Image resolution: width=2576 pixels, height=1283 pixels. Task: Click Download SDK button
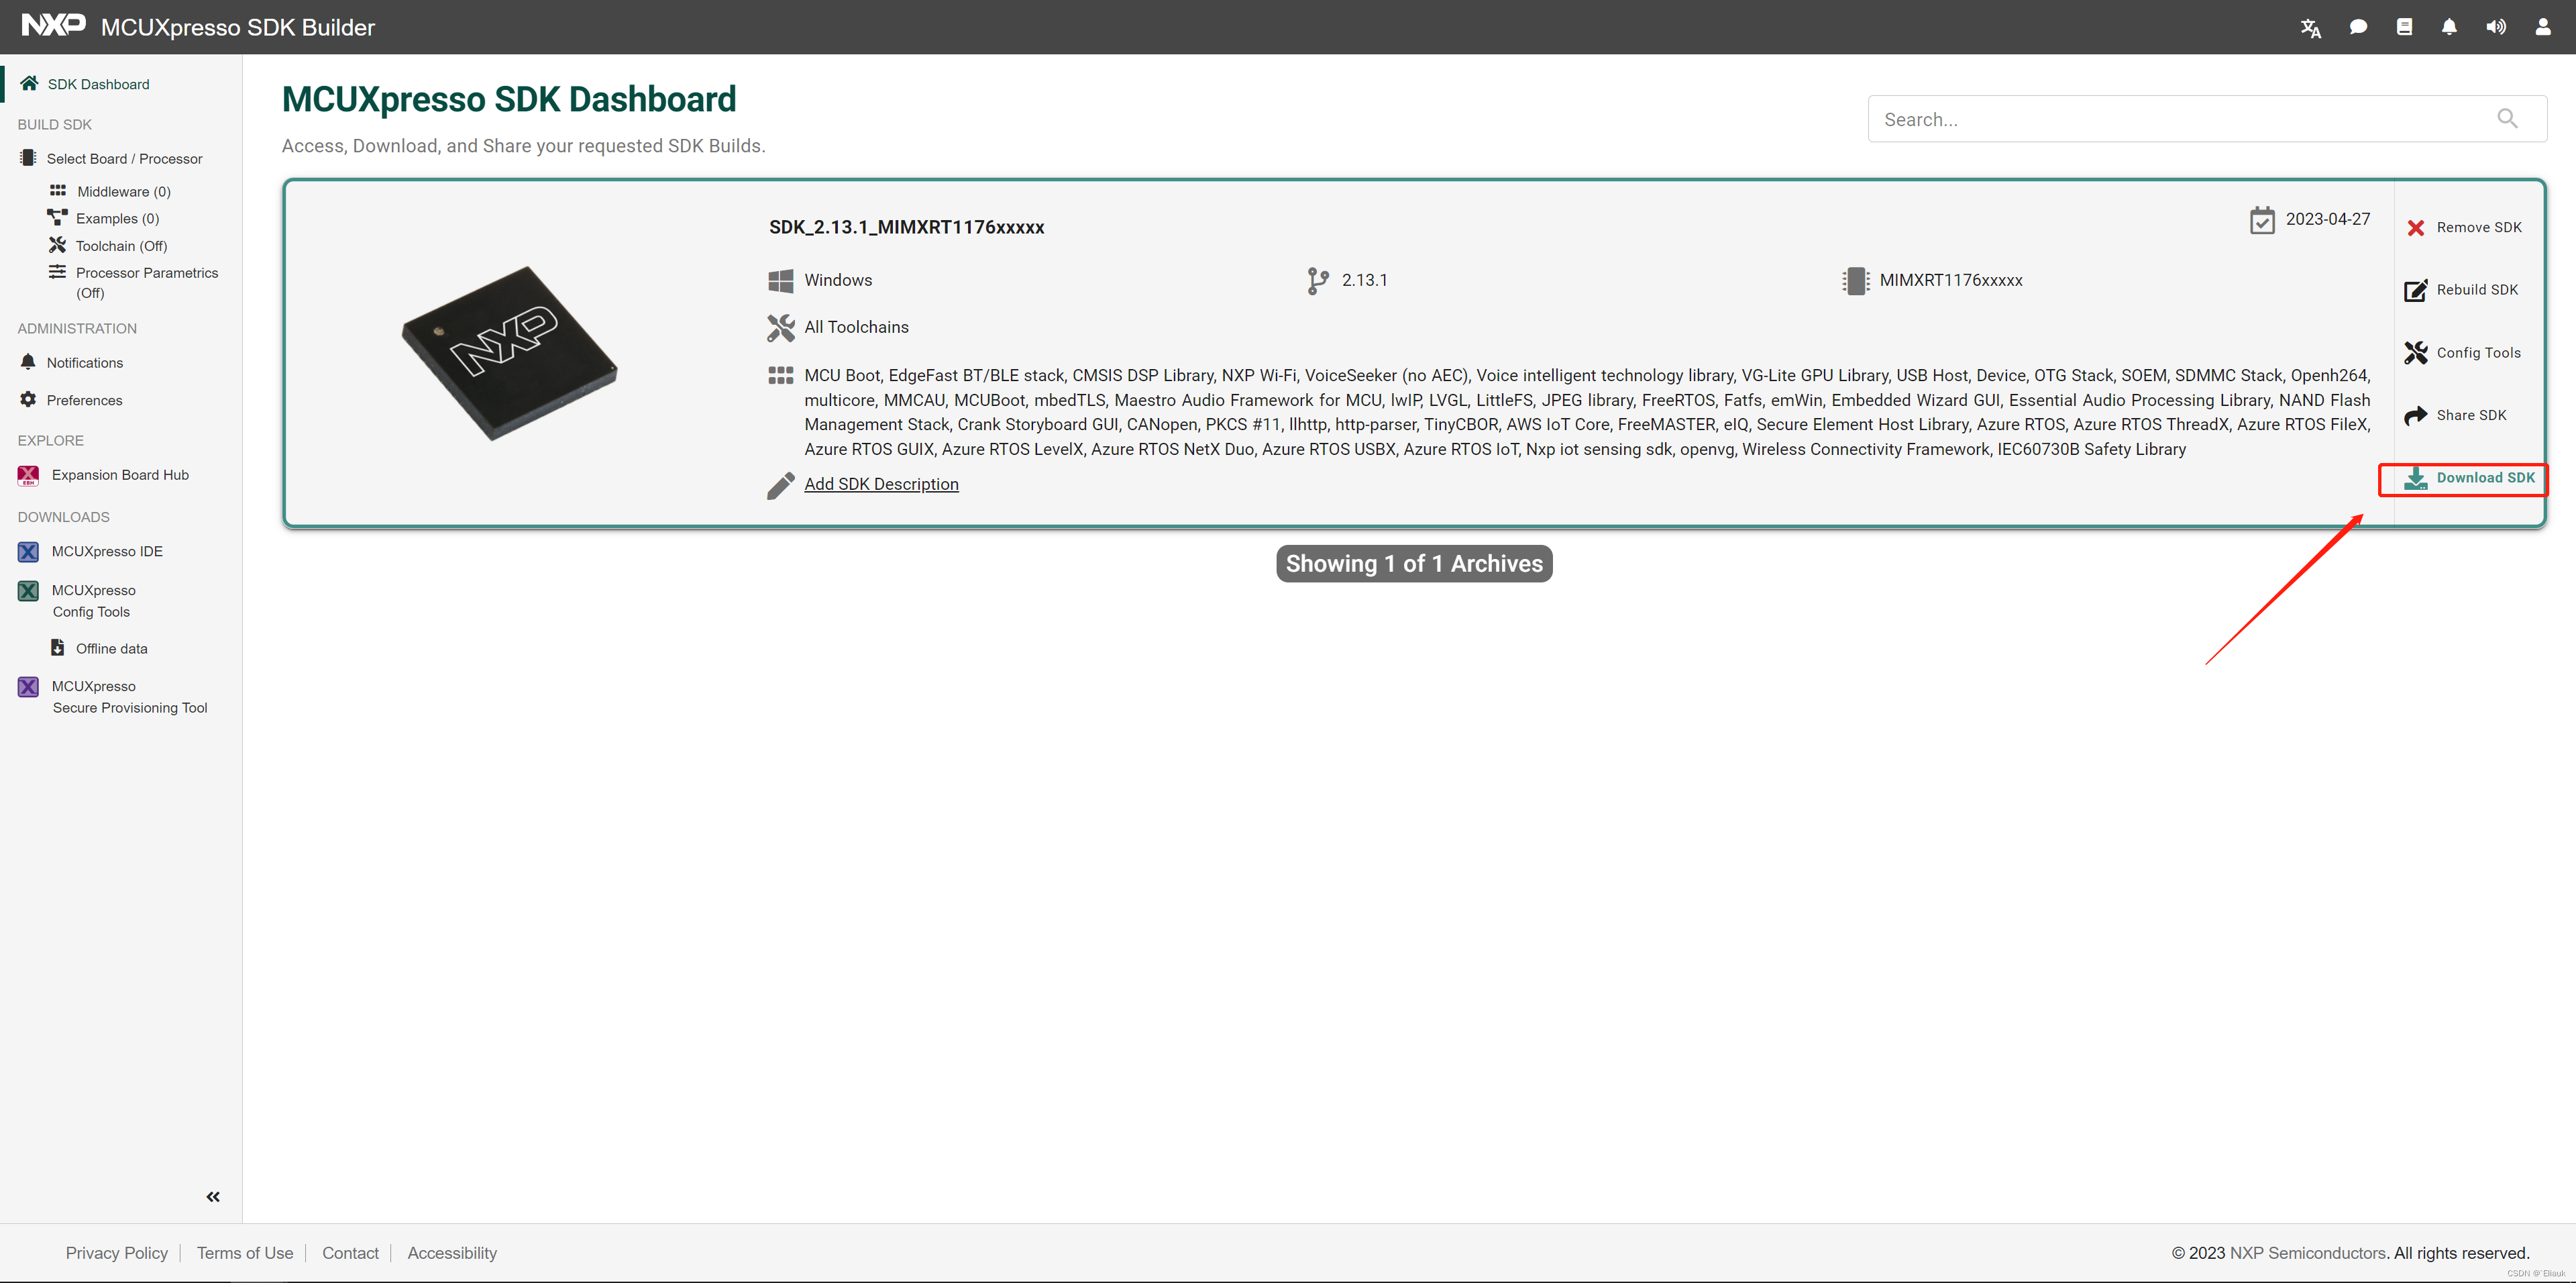[2469, 479]
